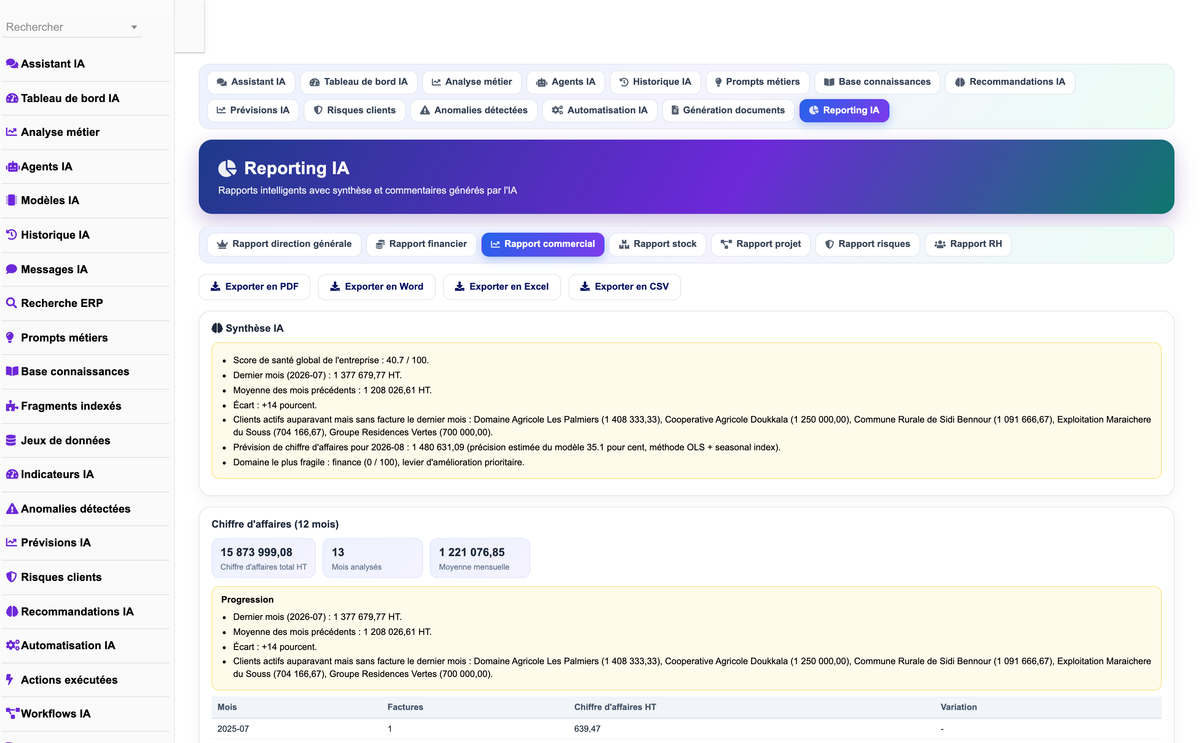Select the Rapport financier report
Screen dimensions: 1200x743
tap(421, 244)
